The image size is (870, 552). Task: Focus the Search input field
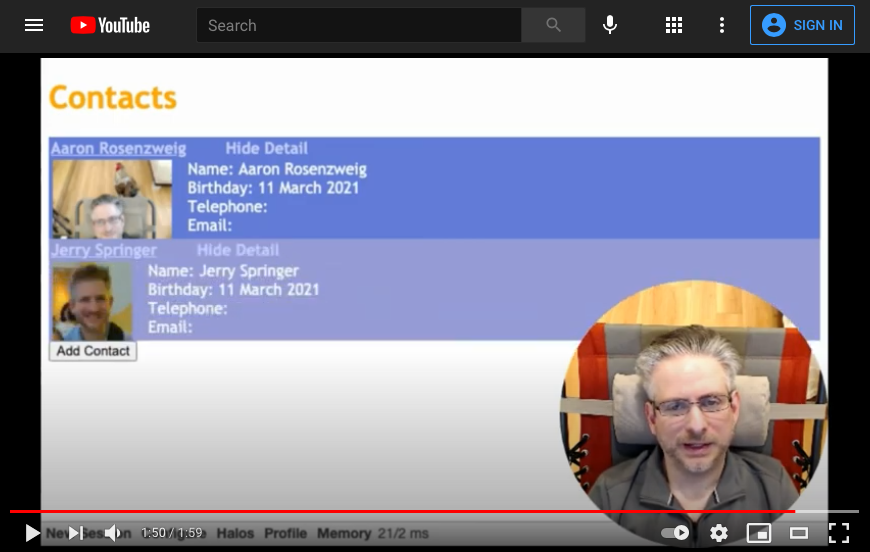(x=358, y=25)
